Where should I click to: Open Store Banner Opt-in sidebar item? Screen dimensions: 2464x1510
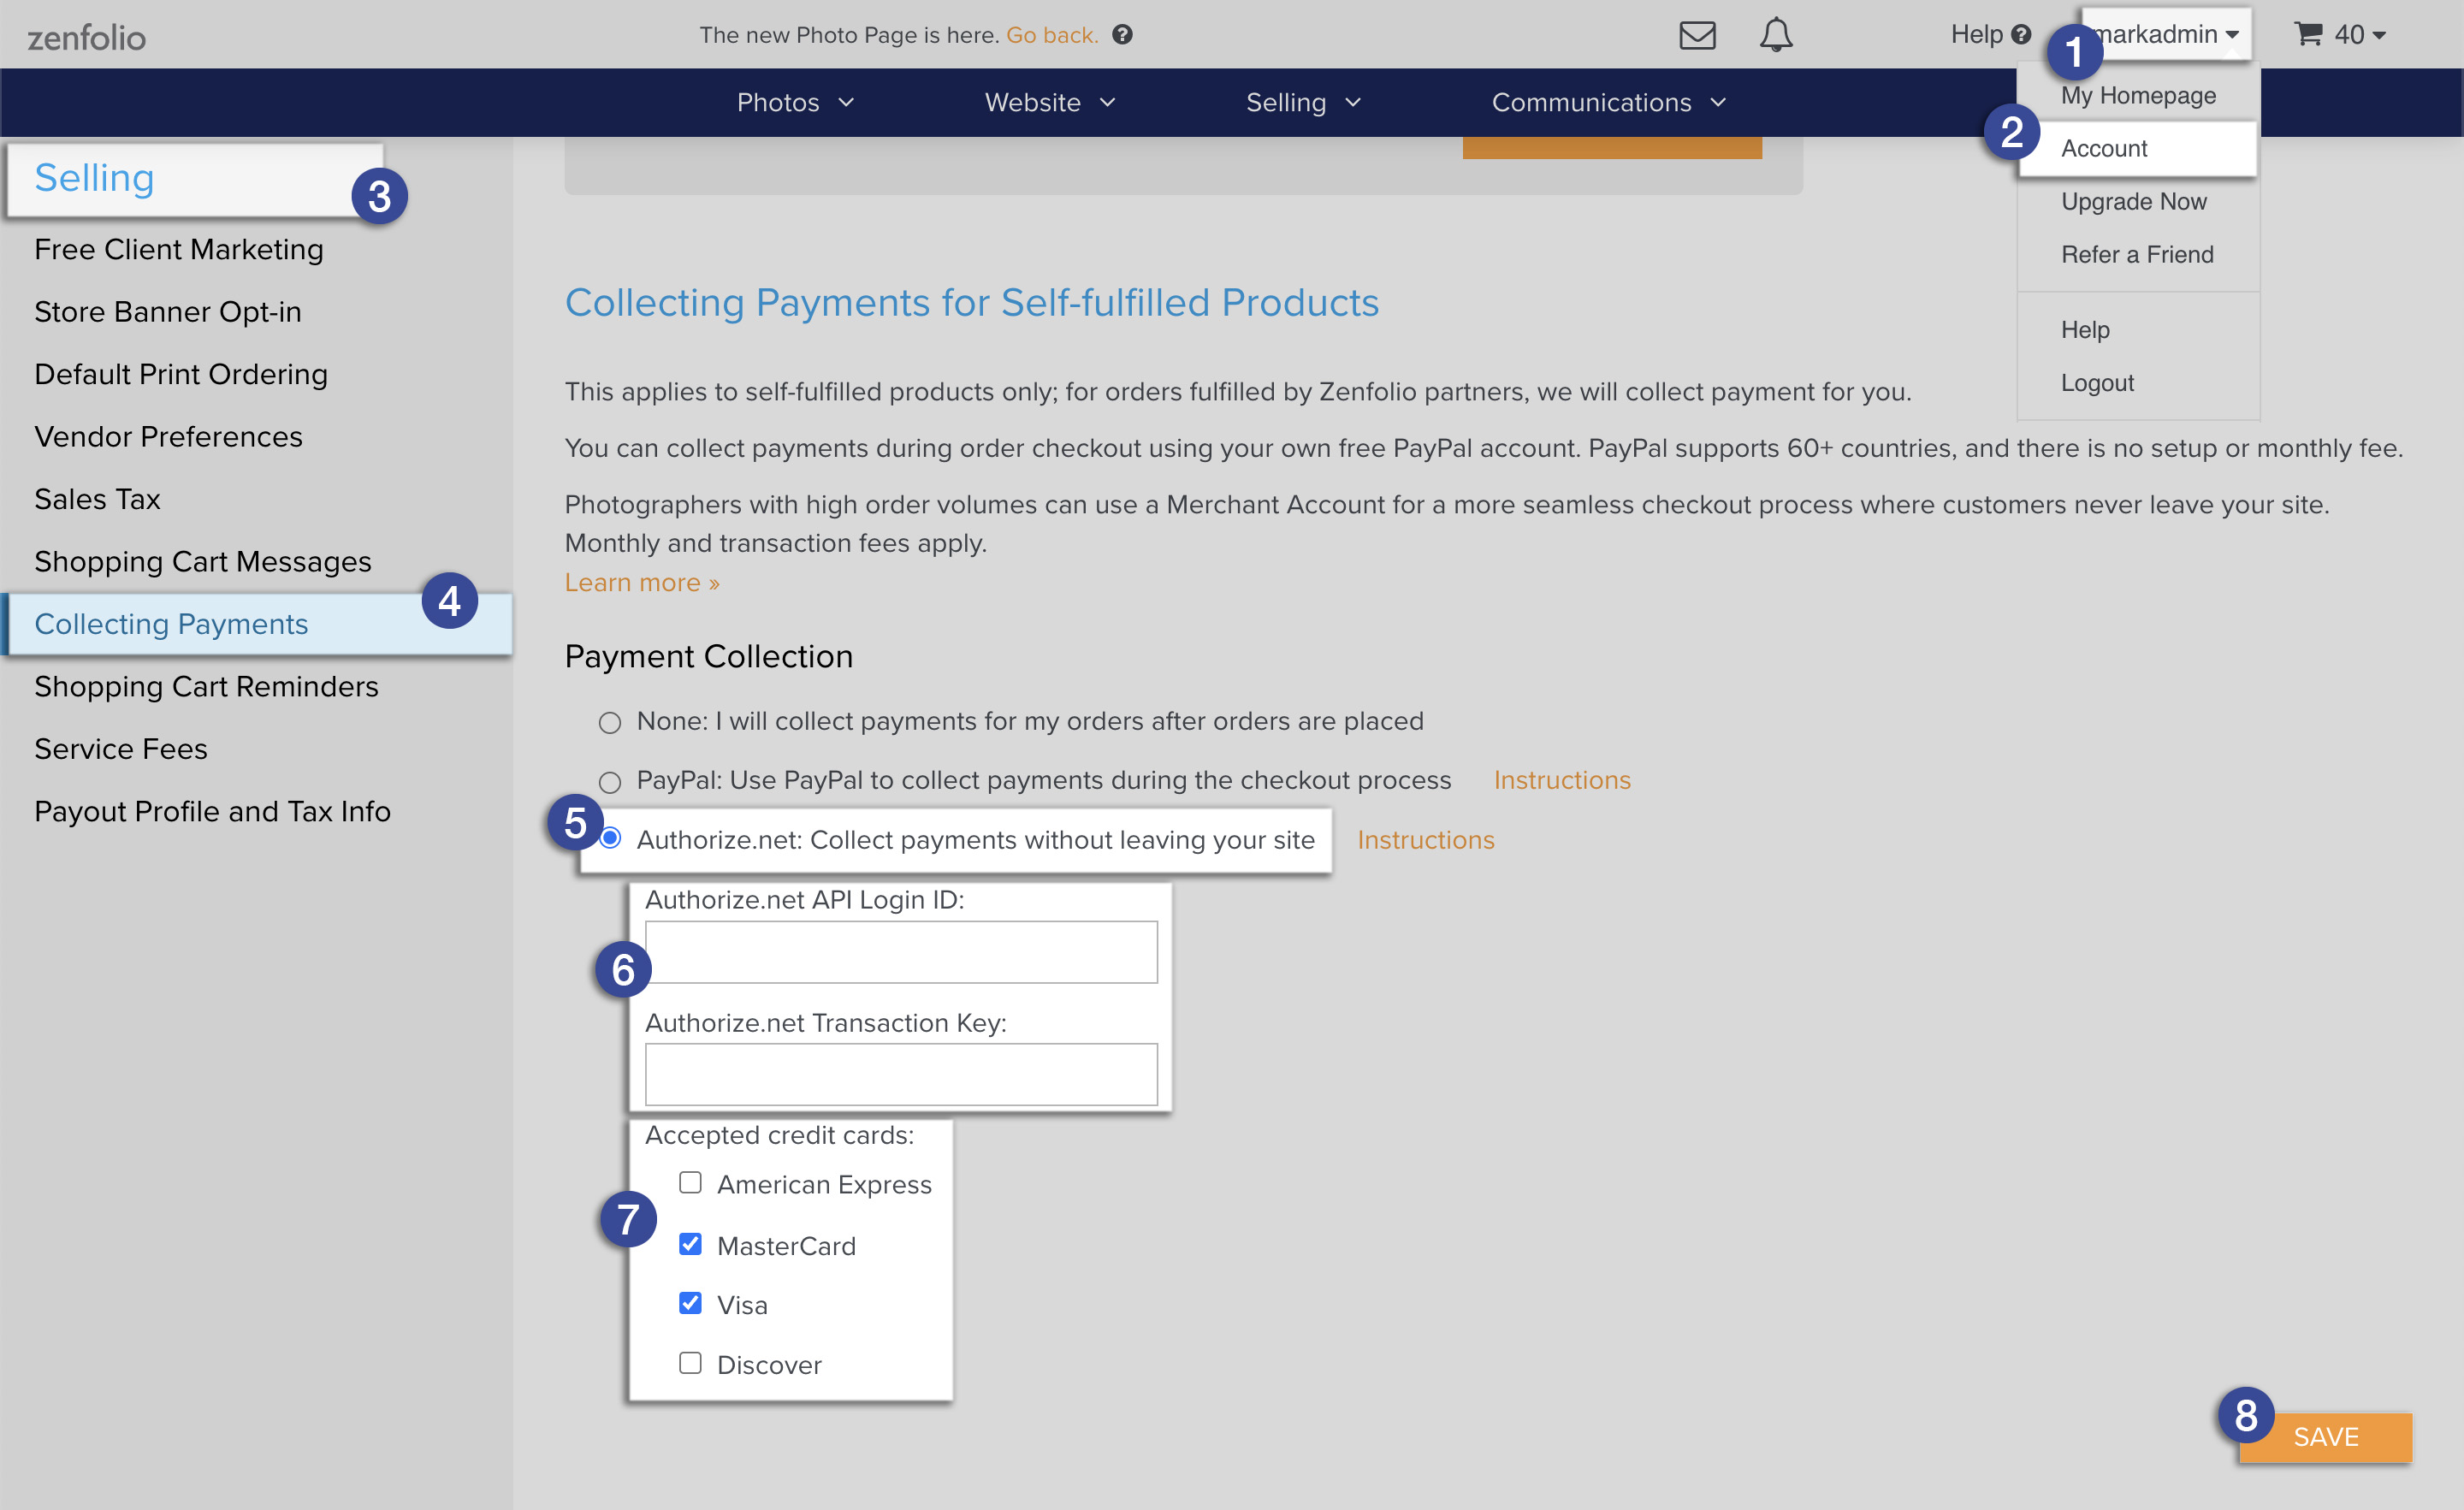(x=168, y=311)
